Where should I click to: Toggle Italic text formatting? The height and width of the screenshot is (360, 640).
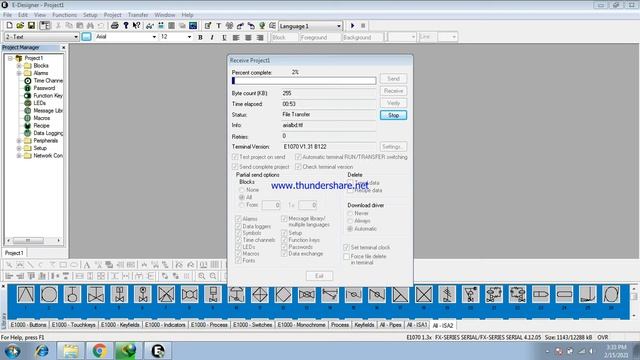tap(212, 37)
